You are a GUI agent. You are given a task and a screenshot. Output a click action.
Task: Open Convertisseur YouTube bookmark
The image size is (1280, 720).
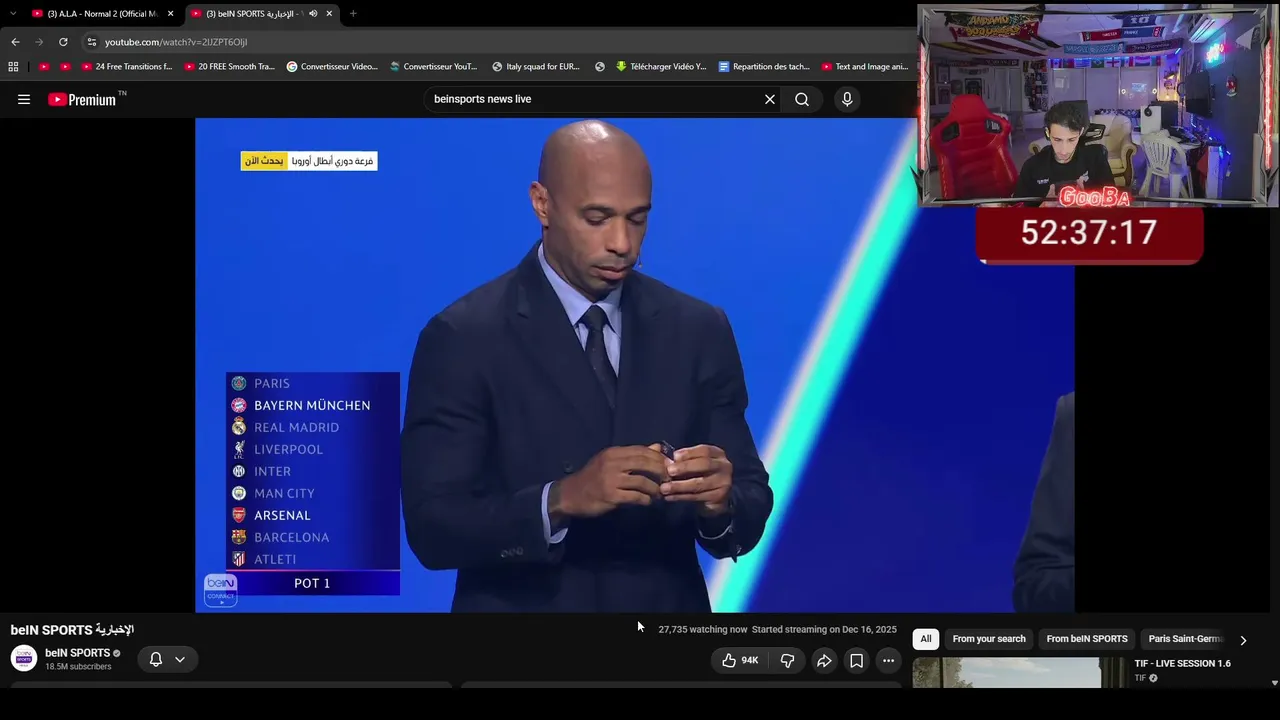click(434, 67)
